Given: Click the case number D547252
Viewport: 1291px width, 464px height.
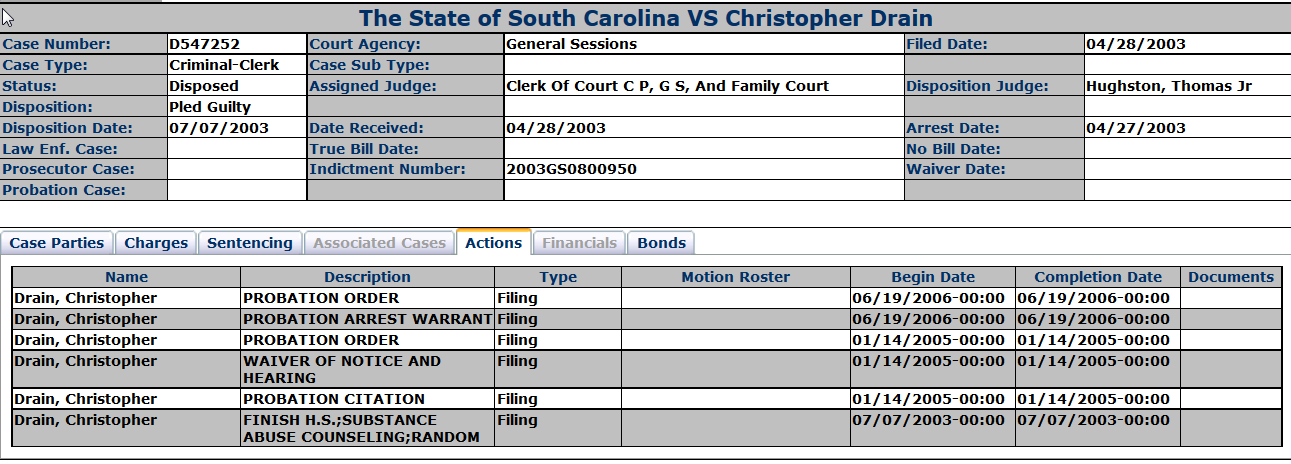Looking at the screenshot, I should (x=205, y=44).
